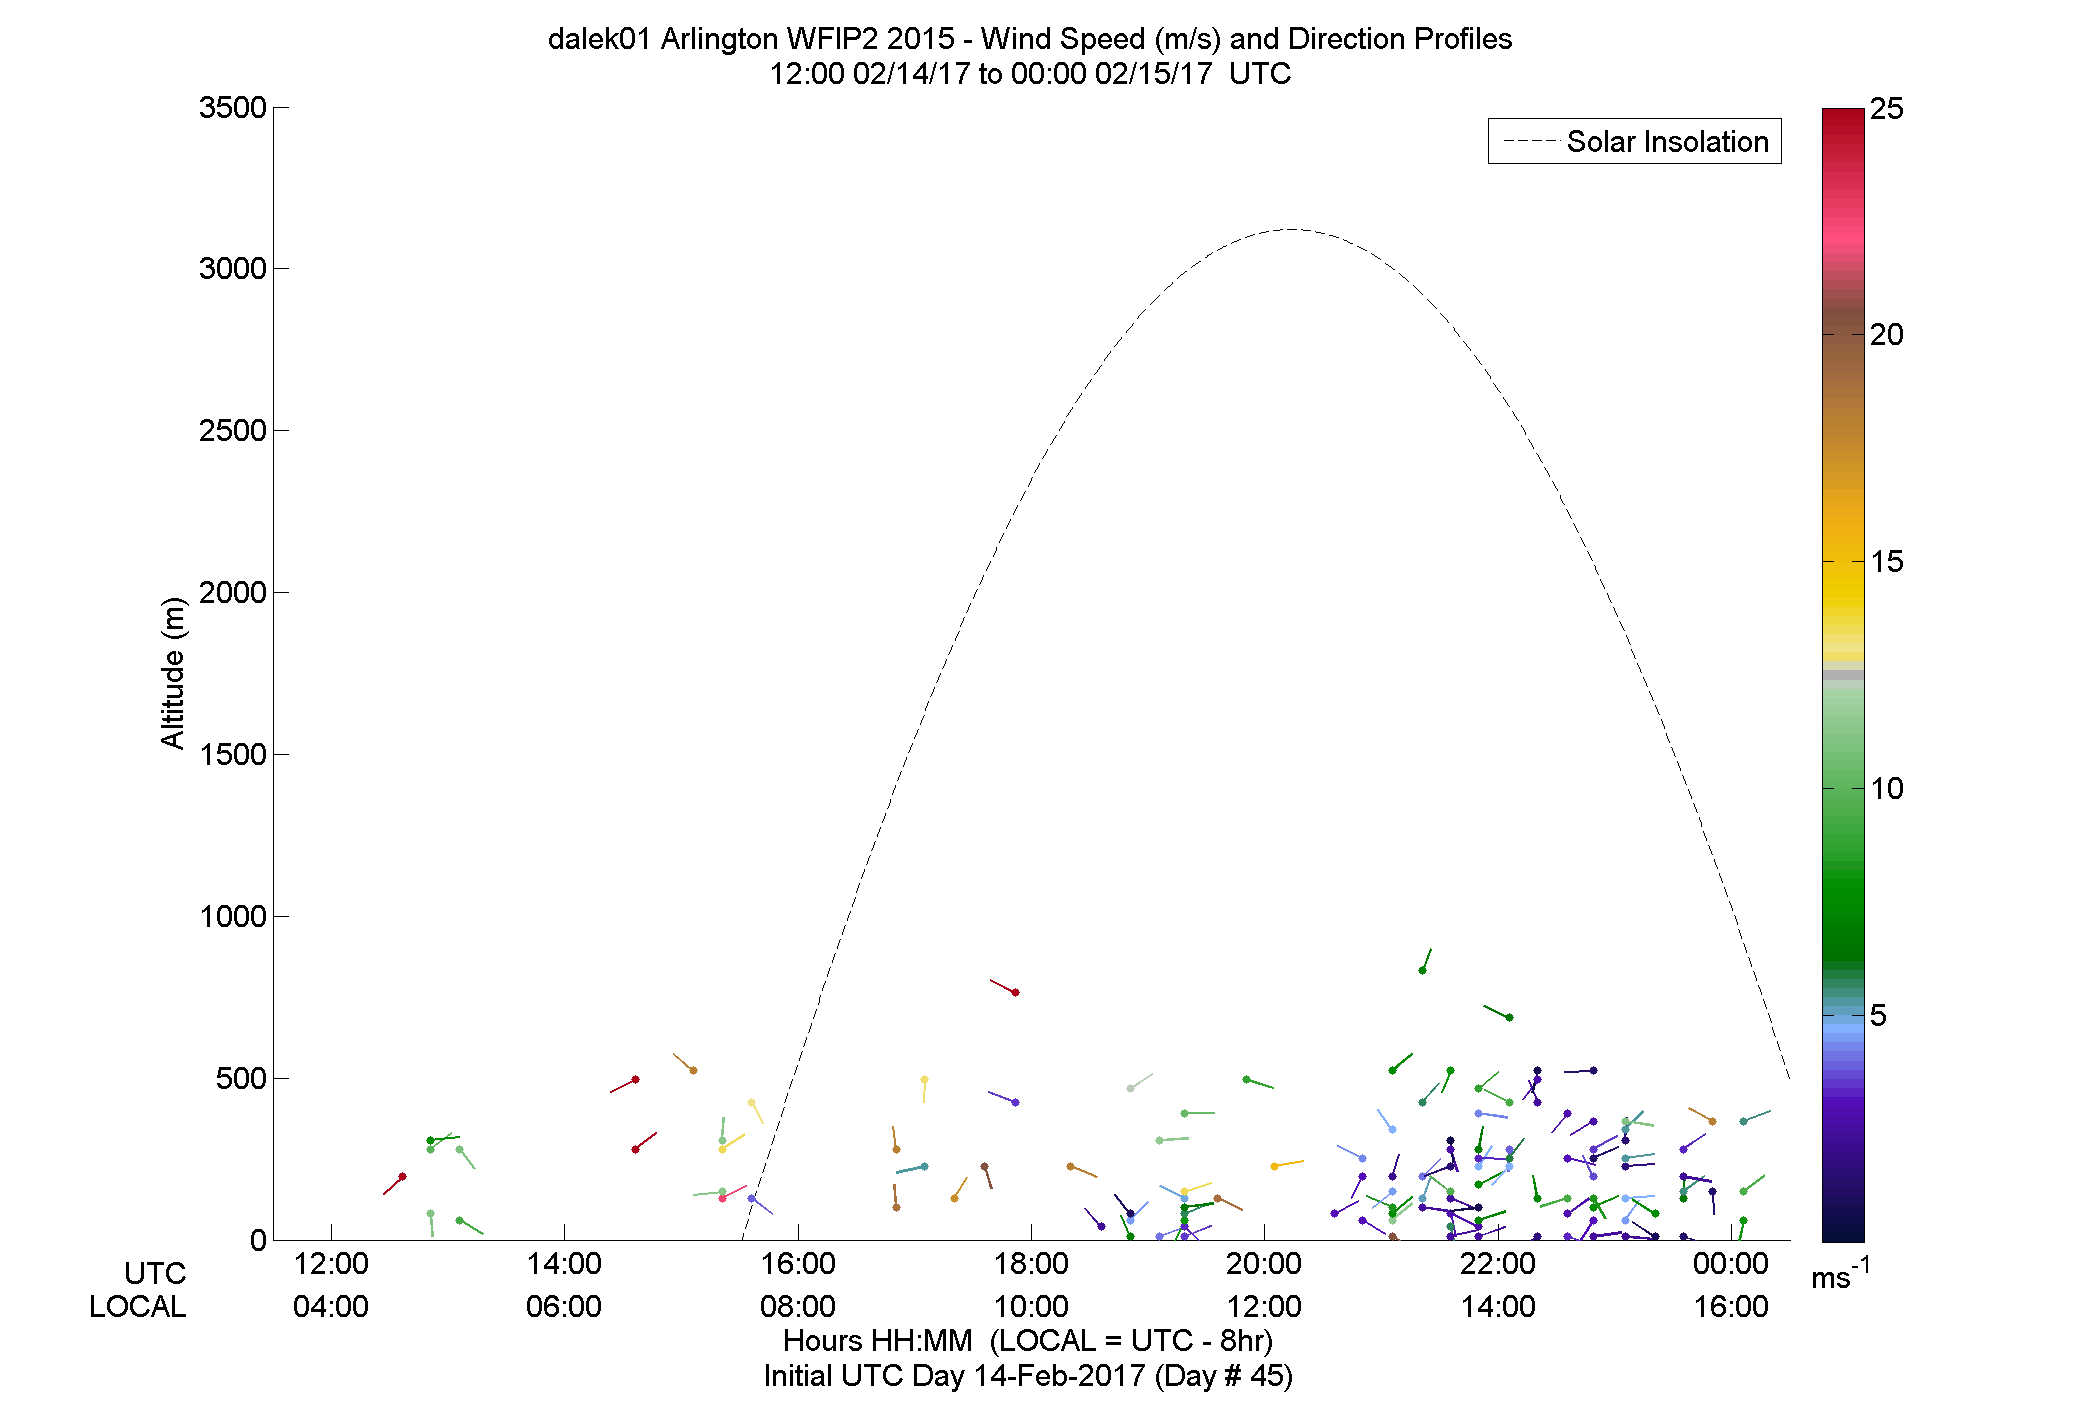Click the 12:00 UTC time tick label
Screen dimensions: 2098x1425
331,1264
